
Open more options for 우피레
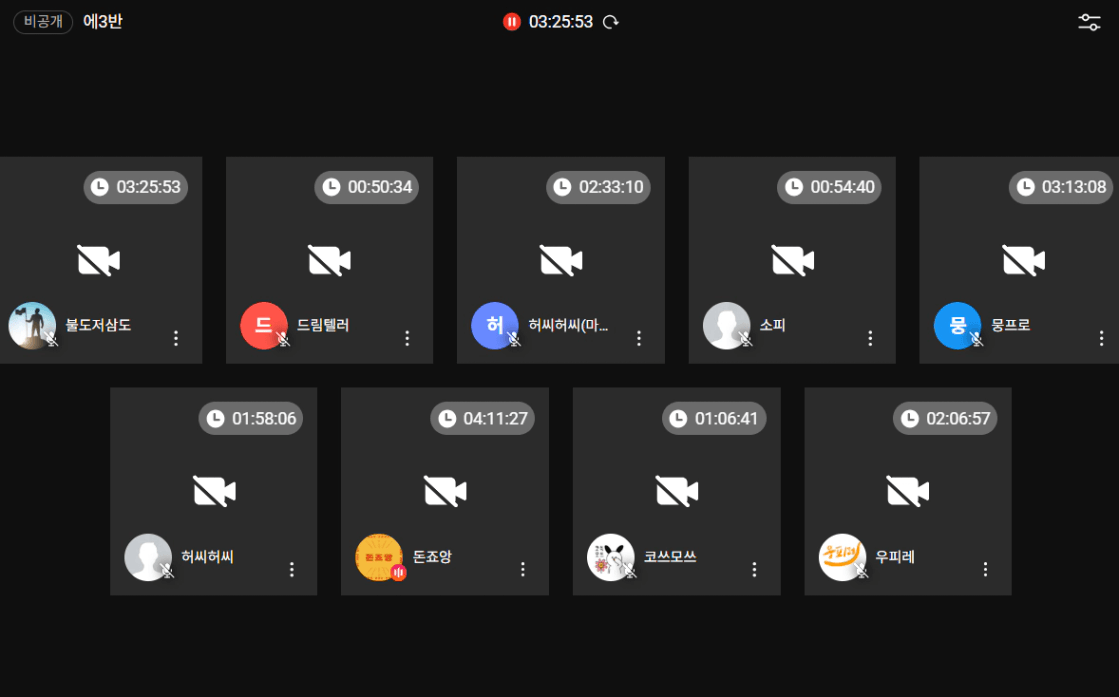(x=986, y=569)
